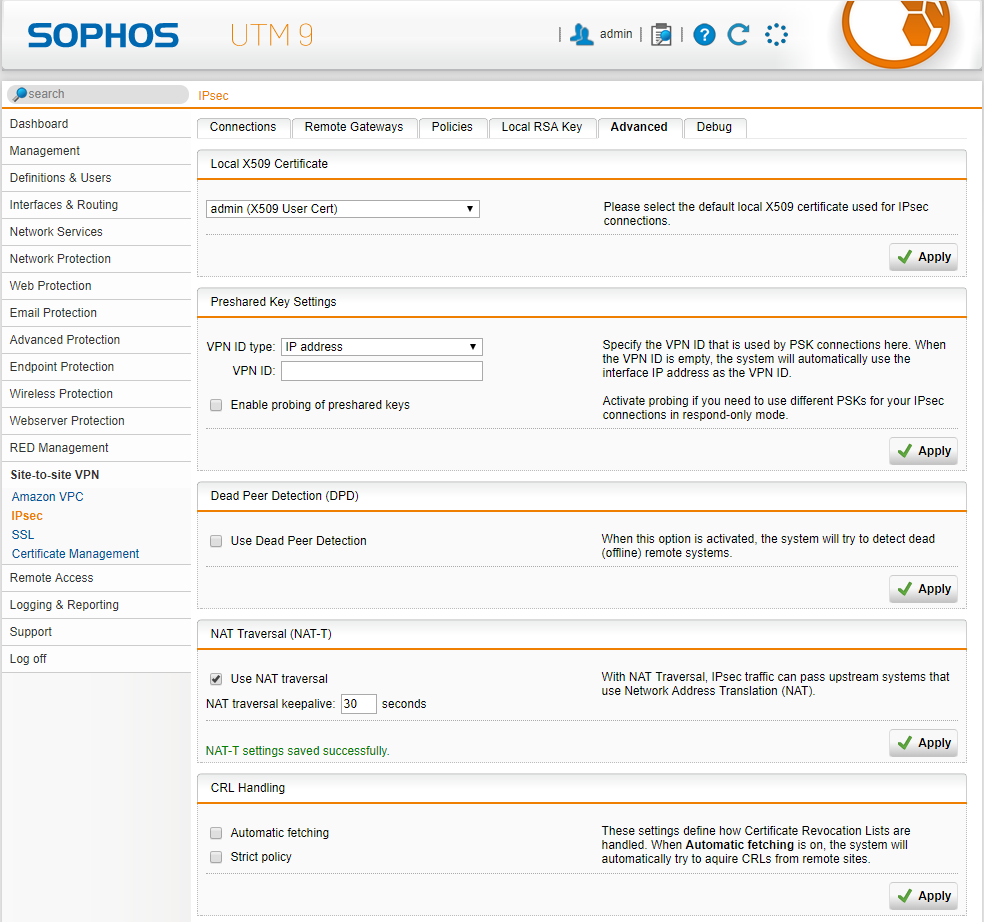The image size is (984, 922).
Task: Apply the Dead Peer Detection setting
Action: pyautogui.click(x=923, y=589)
